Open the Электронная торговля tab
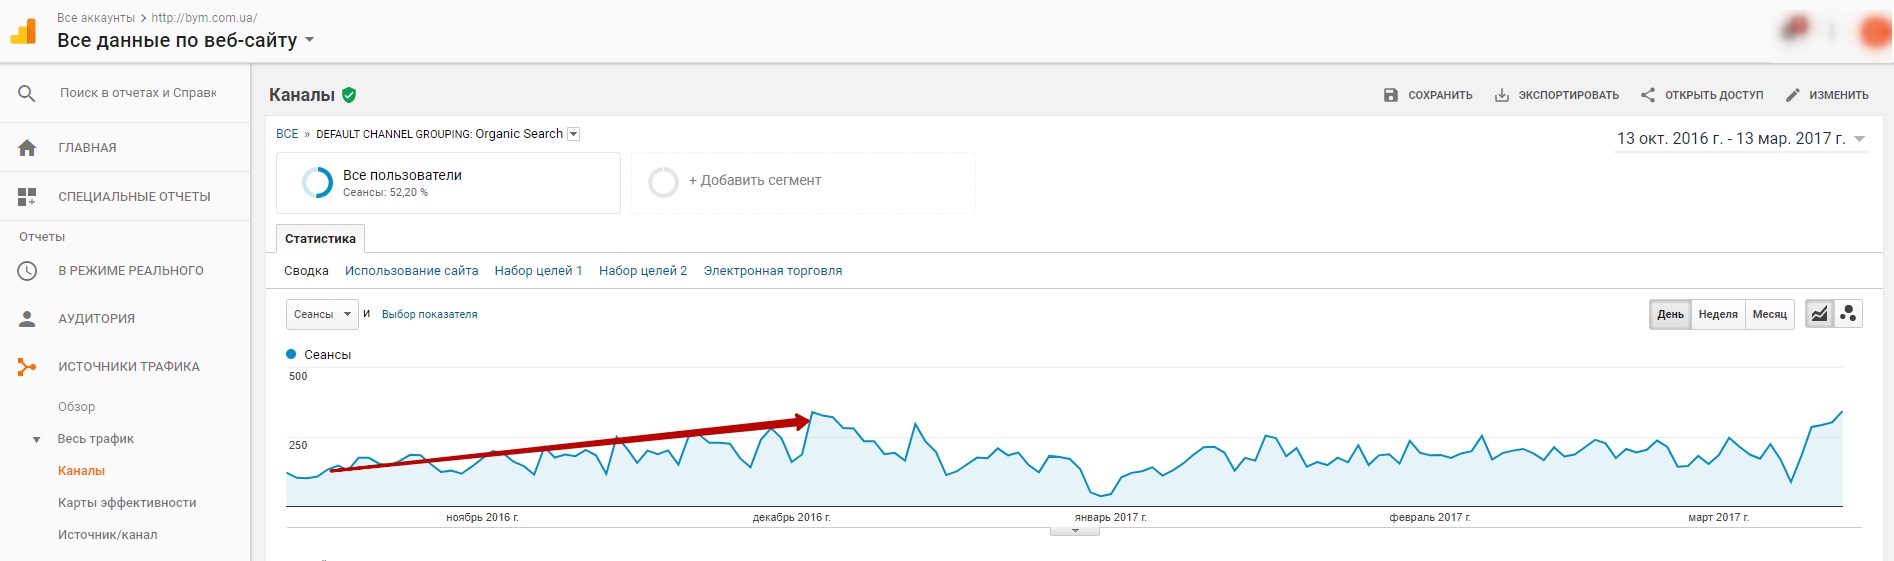This screenshot has height=561, width=1894. 773,271
